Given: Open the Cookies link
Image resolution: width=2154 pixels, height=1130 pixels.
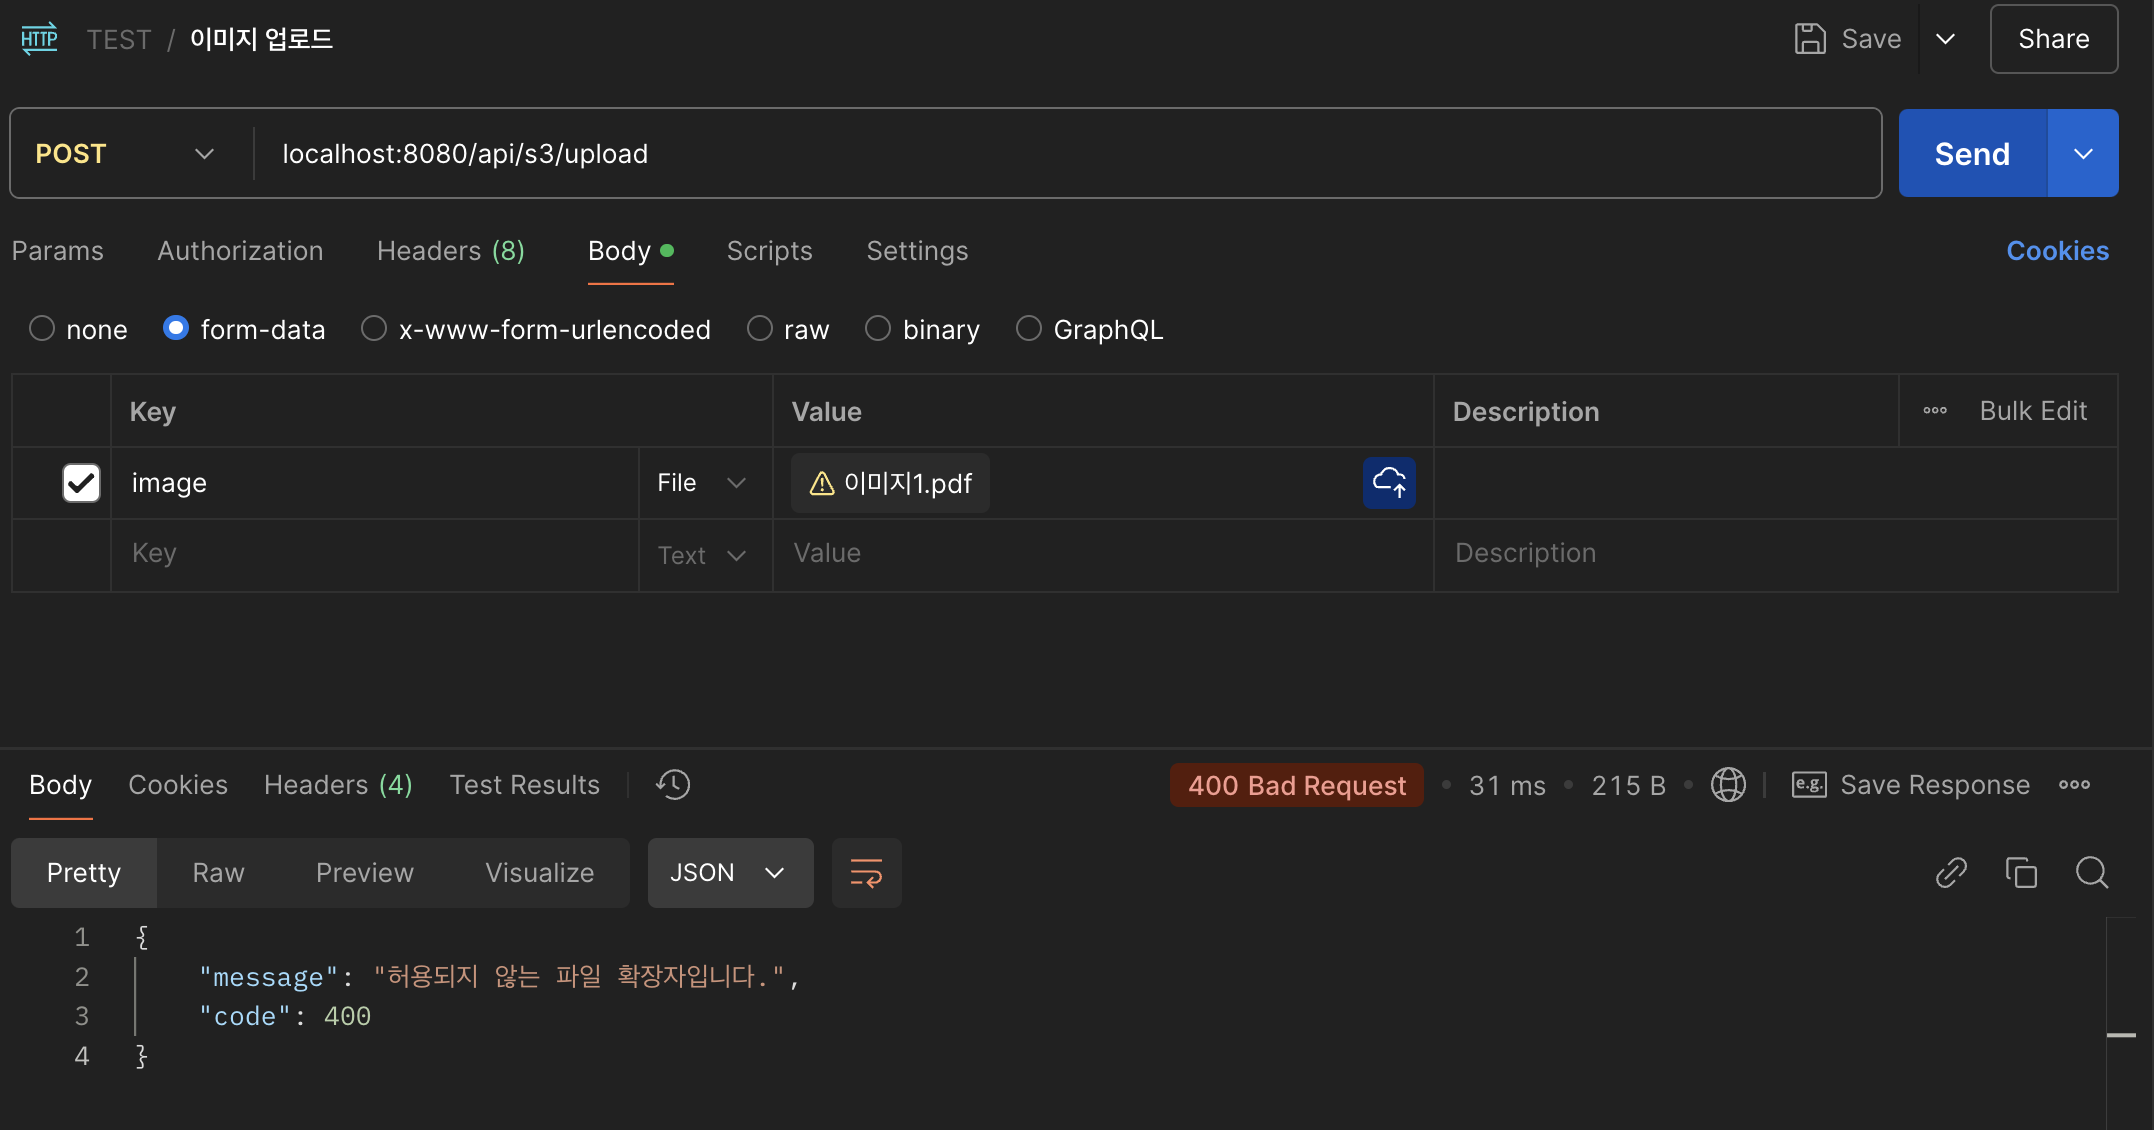Looking at the screenshot, I should coord(2057,251).
